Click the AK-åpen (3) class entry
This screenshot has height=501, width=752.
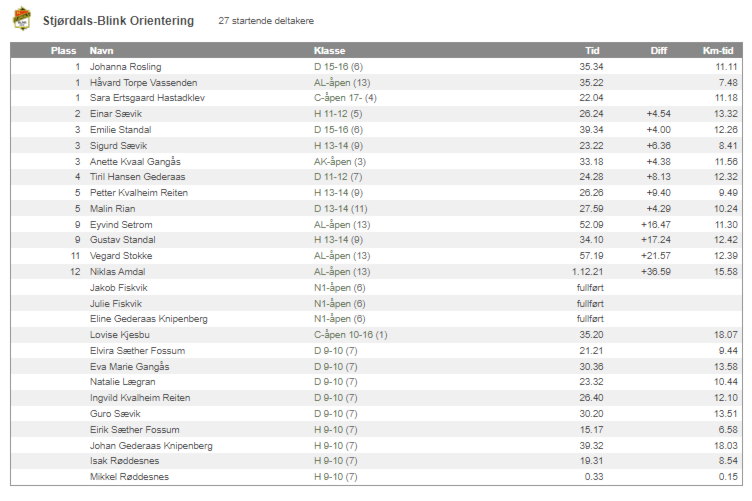[340, 161]
